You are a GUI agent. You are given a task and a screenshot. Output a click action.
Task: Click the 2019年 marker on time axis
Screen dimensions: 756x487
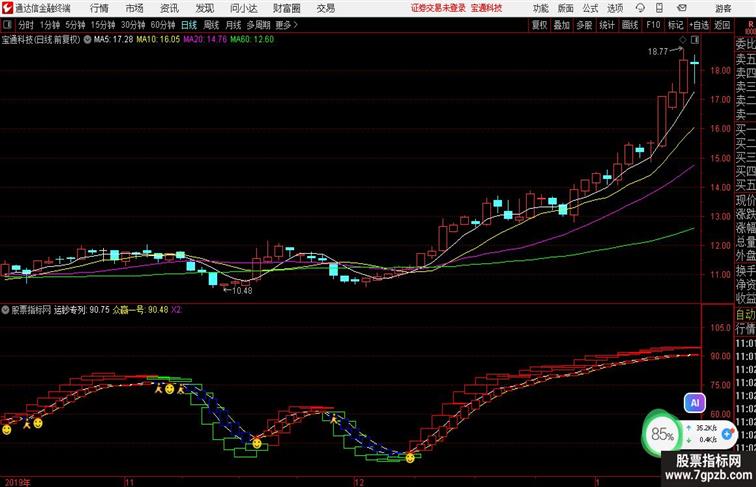[17, 482]
